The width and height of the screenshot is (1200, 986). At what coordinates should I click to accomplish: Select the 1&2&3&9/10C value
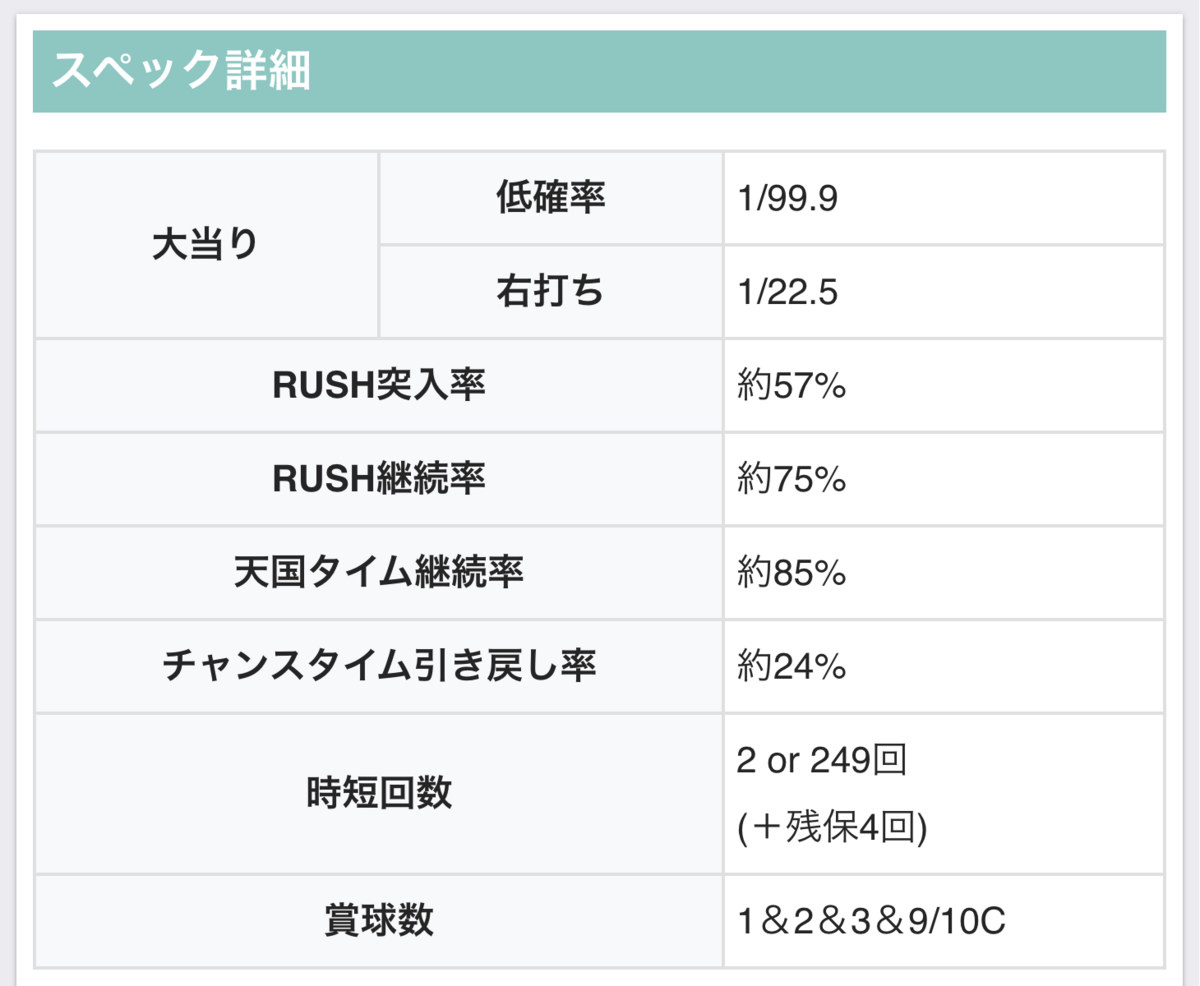pos(870,921)
